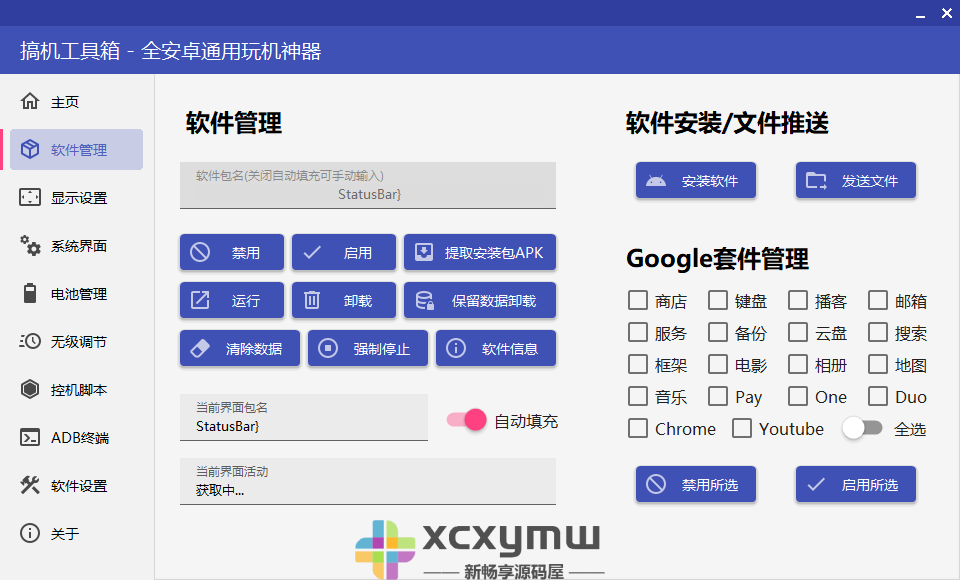Image resolution: width=960 pixels, height=580 pixels.
Task: Click the package name input field
Action: (368, 185)
